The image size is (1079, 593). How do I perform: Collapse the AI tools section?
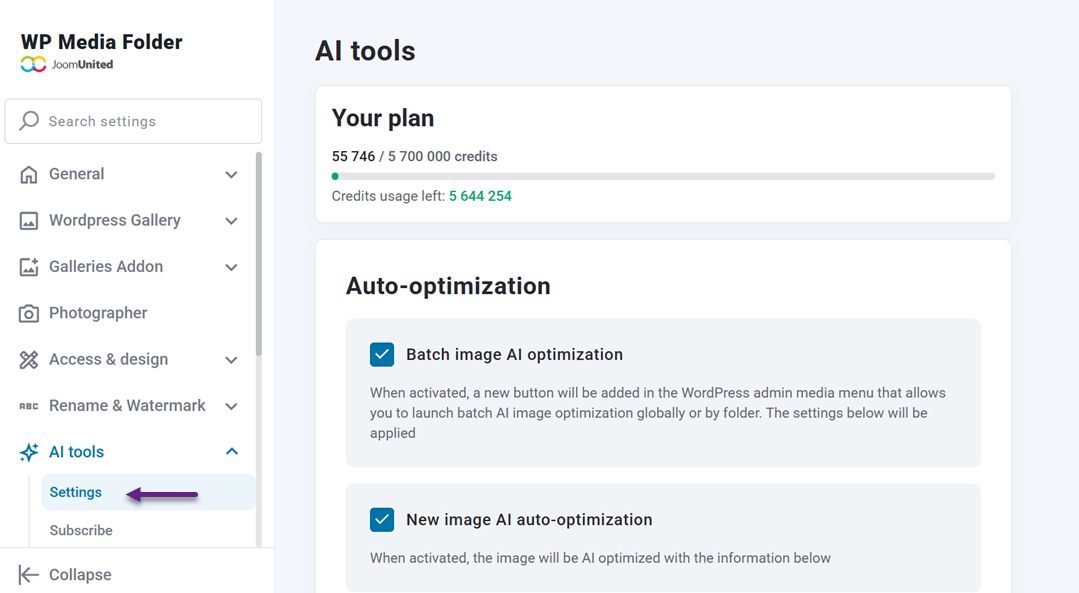[231, 451]
